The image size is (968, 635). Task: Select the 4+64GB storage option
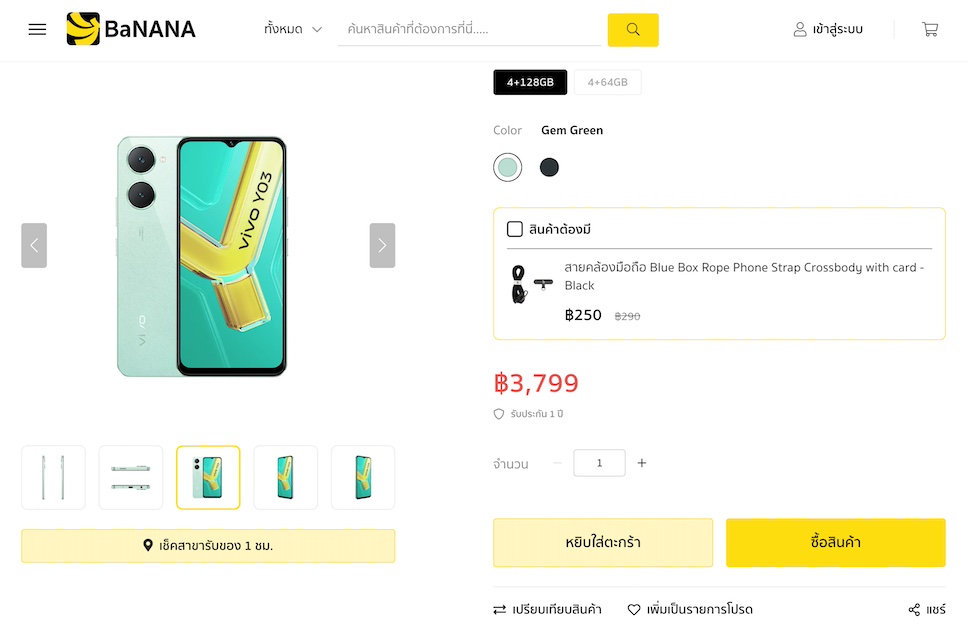pyautogui.click(x=607, y=82)
